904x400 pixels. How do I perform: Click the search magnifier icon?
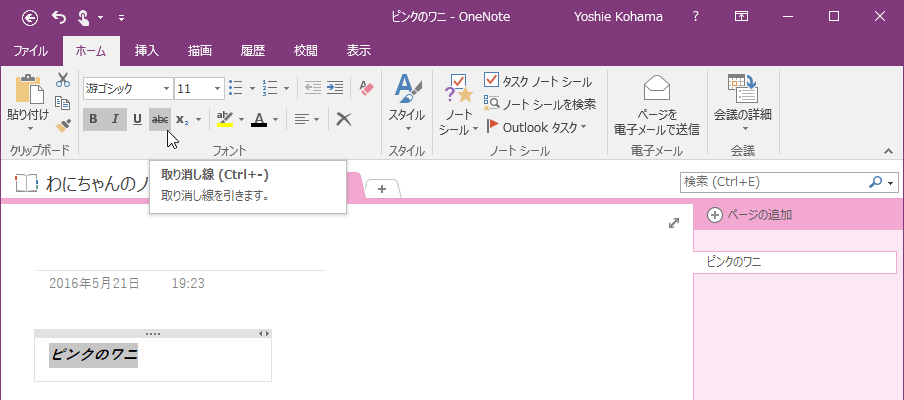point(875,182)
